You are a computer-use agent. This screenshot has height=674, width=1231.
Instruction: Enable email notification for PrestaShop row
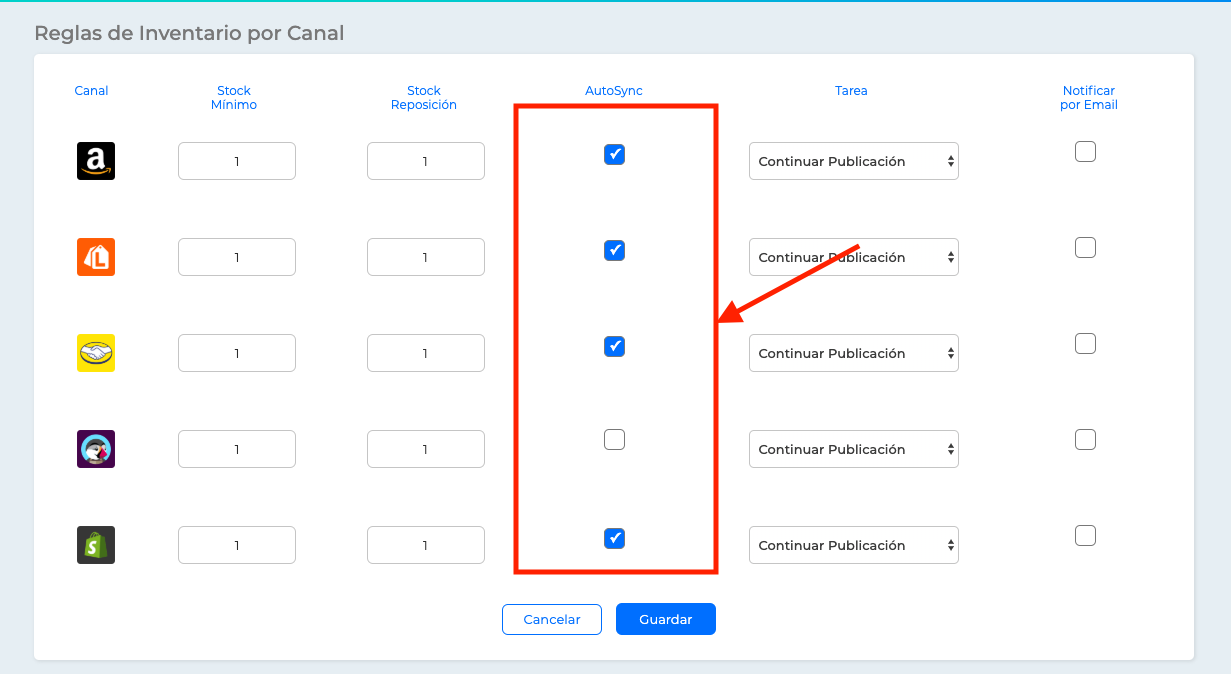tap(1085, 439)
